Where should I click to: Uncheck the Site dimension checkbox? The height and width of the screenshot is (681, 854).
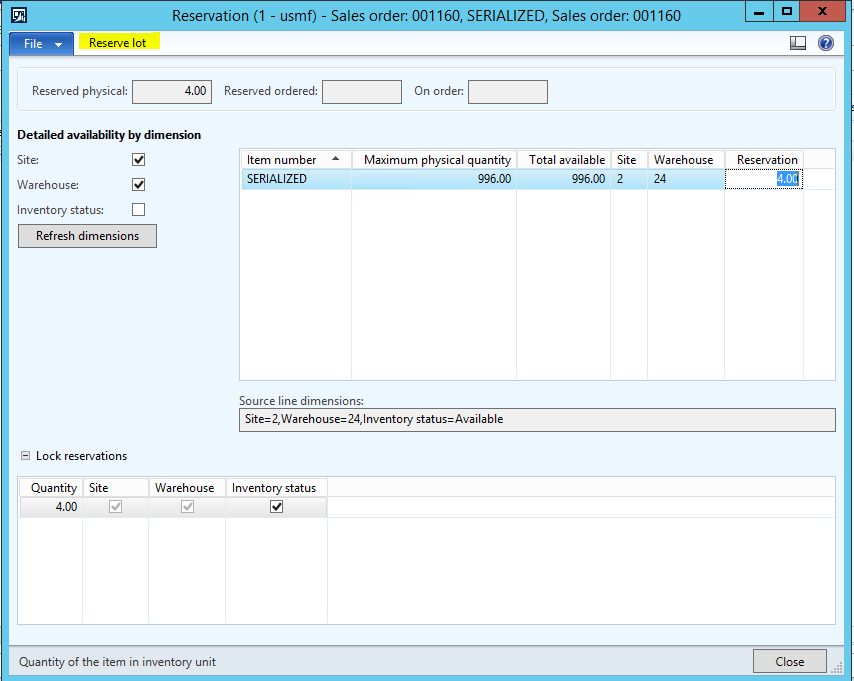pyautogui.click(x=139, y=160)
